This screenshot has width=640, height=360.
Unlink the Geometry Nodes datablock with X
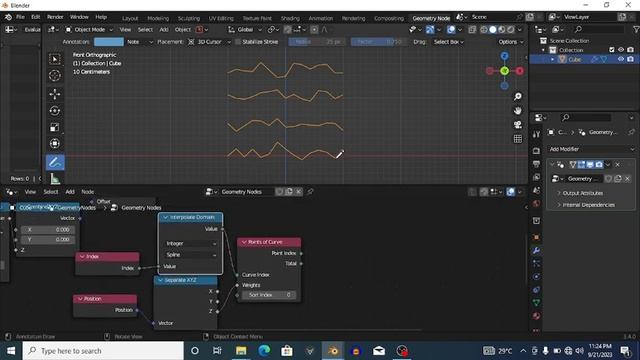[299, 191]
